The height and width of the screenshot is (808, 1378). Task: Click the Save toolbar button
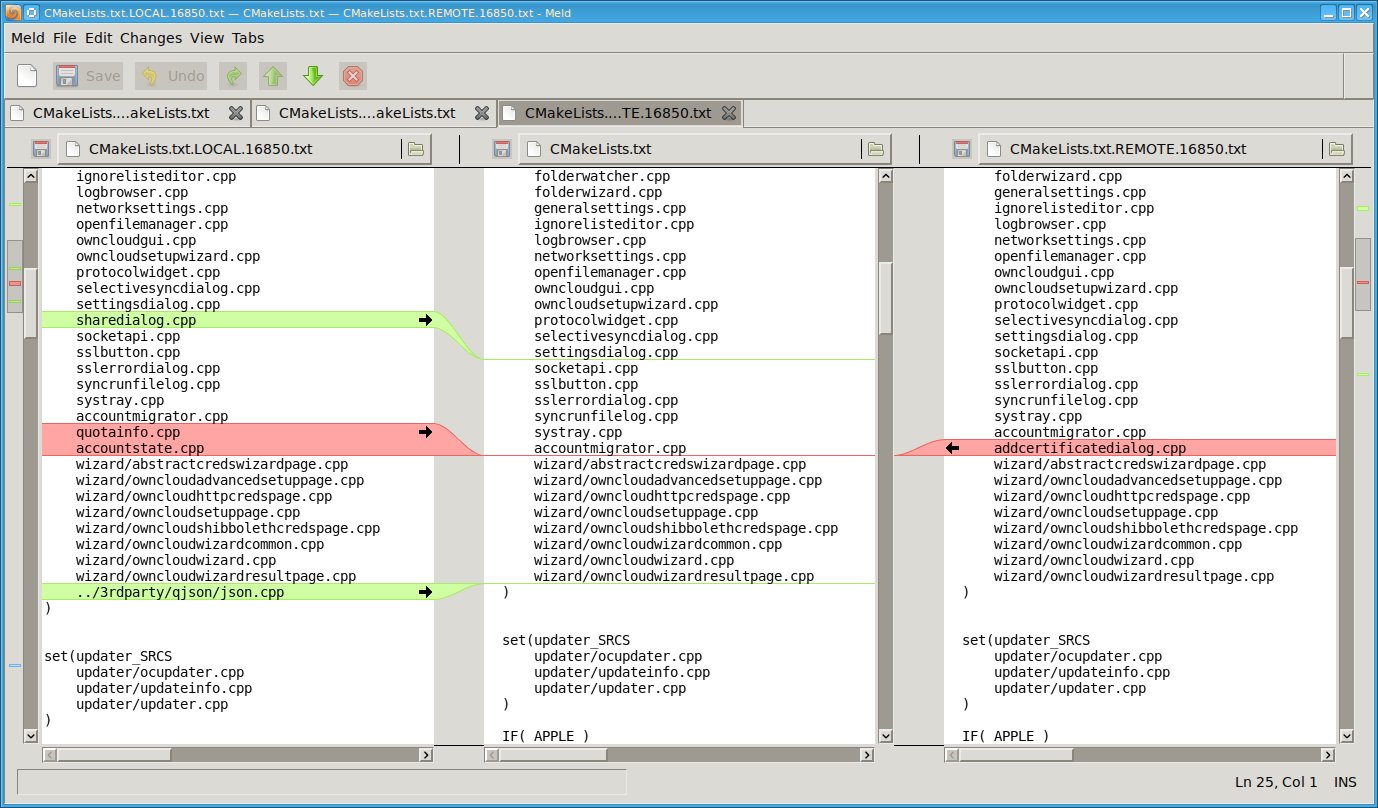click(x=88, y=76)
